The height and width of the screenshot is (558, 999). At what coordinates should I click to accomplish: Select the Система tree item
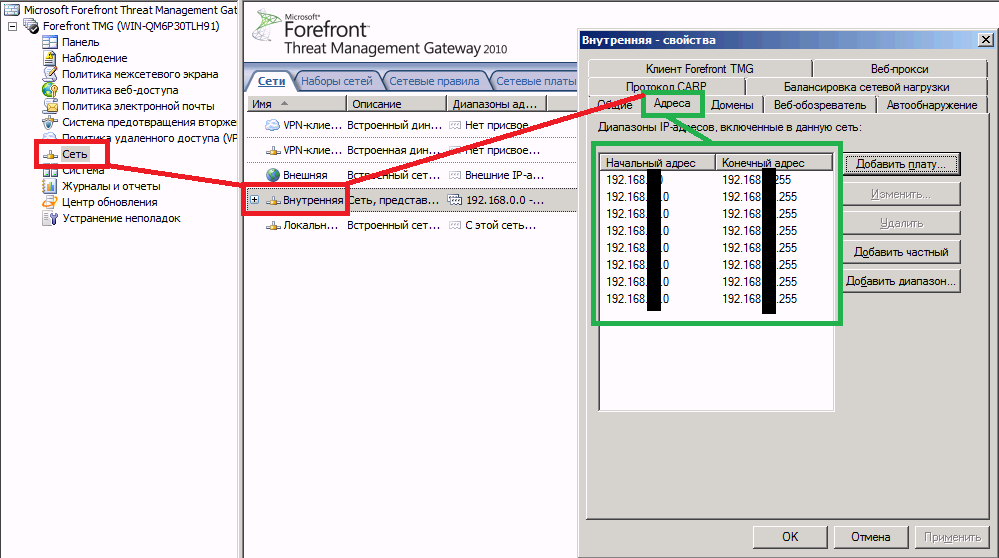[83, 171]
